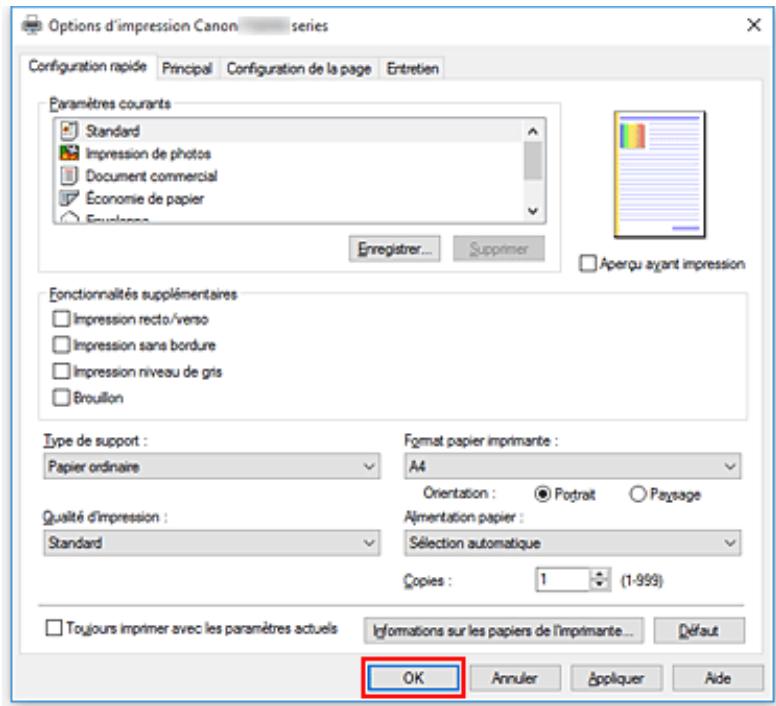This screenshot has width=776, height=706.
Task: Click scroll down arrow in Paramètres courants list
Action: [x=533, y=211]
